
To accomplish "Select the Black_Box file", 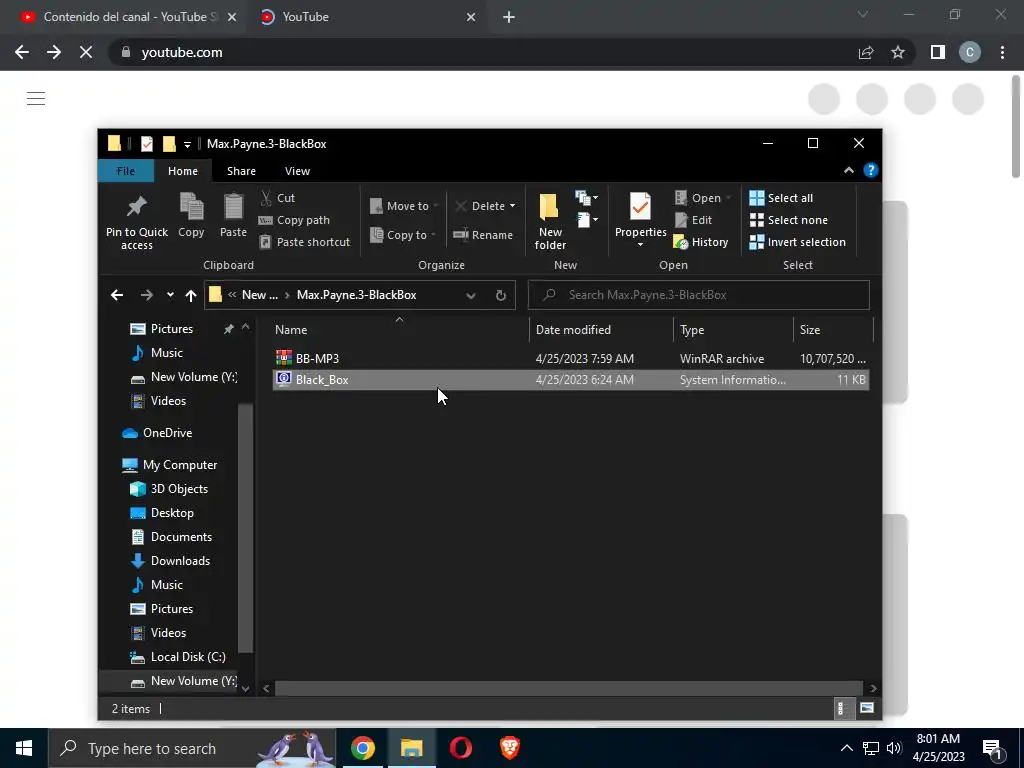I will [x=570, y=380].
